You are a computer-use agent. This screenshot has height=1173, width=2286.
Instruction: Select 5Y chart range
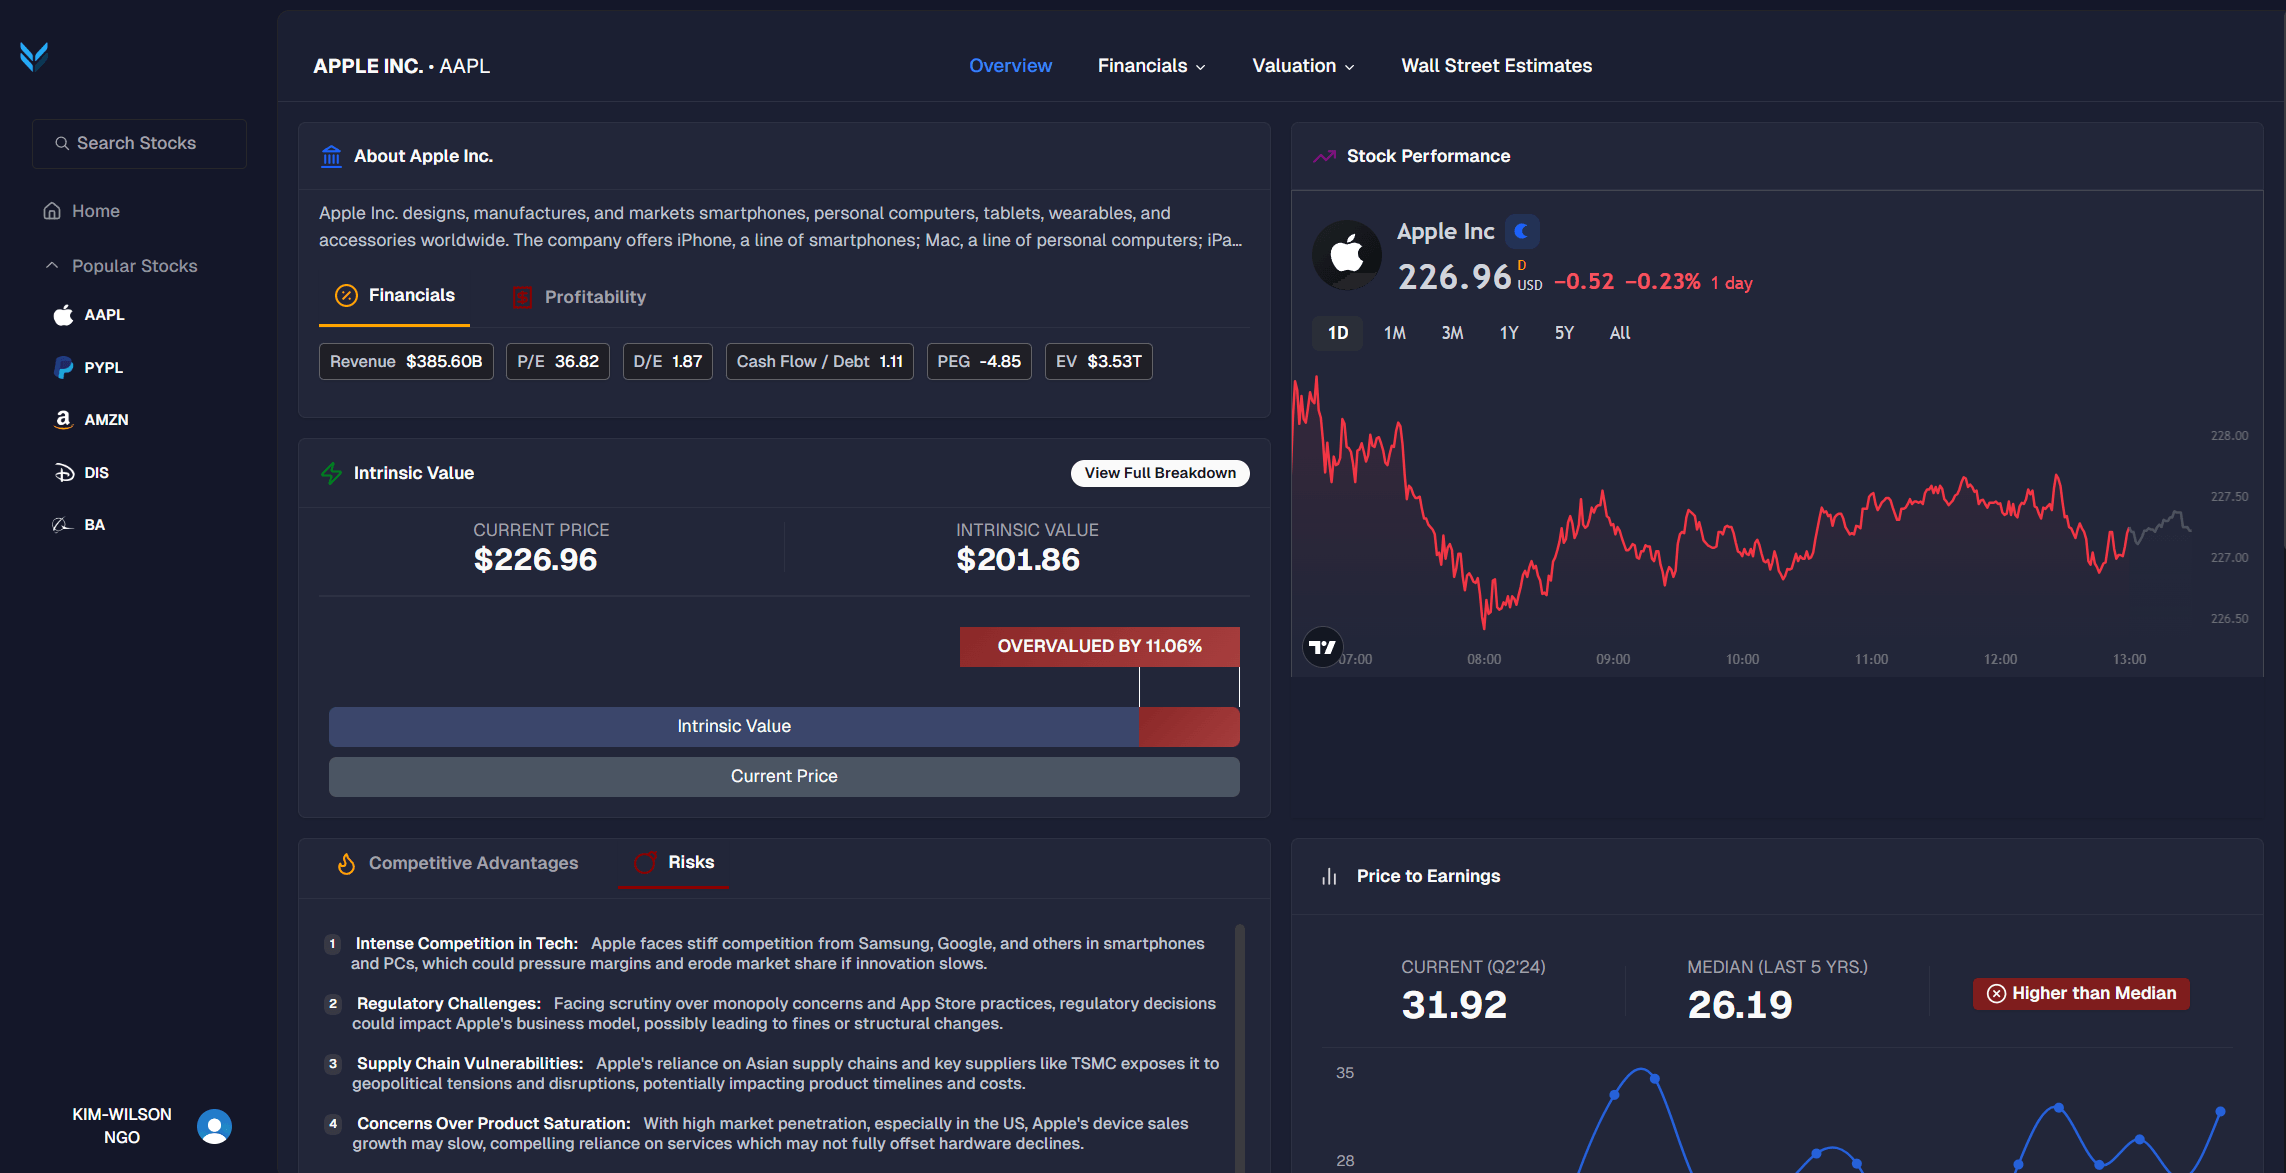coord(1564,334)
